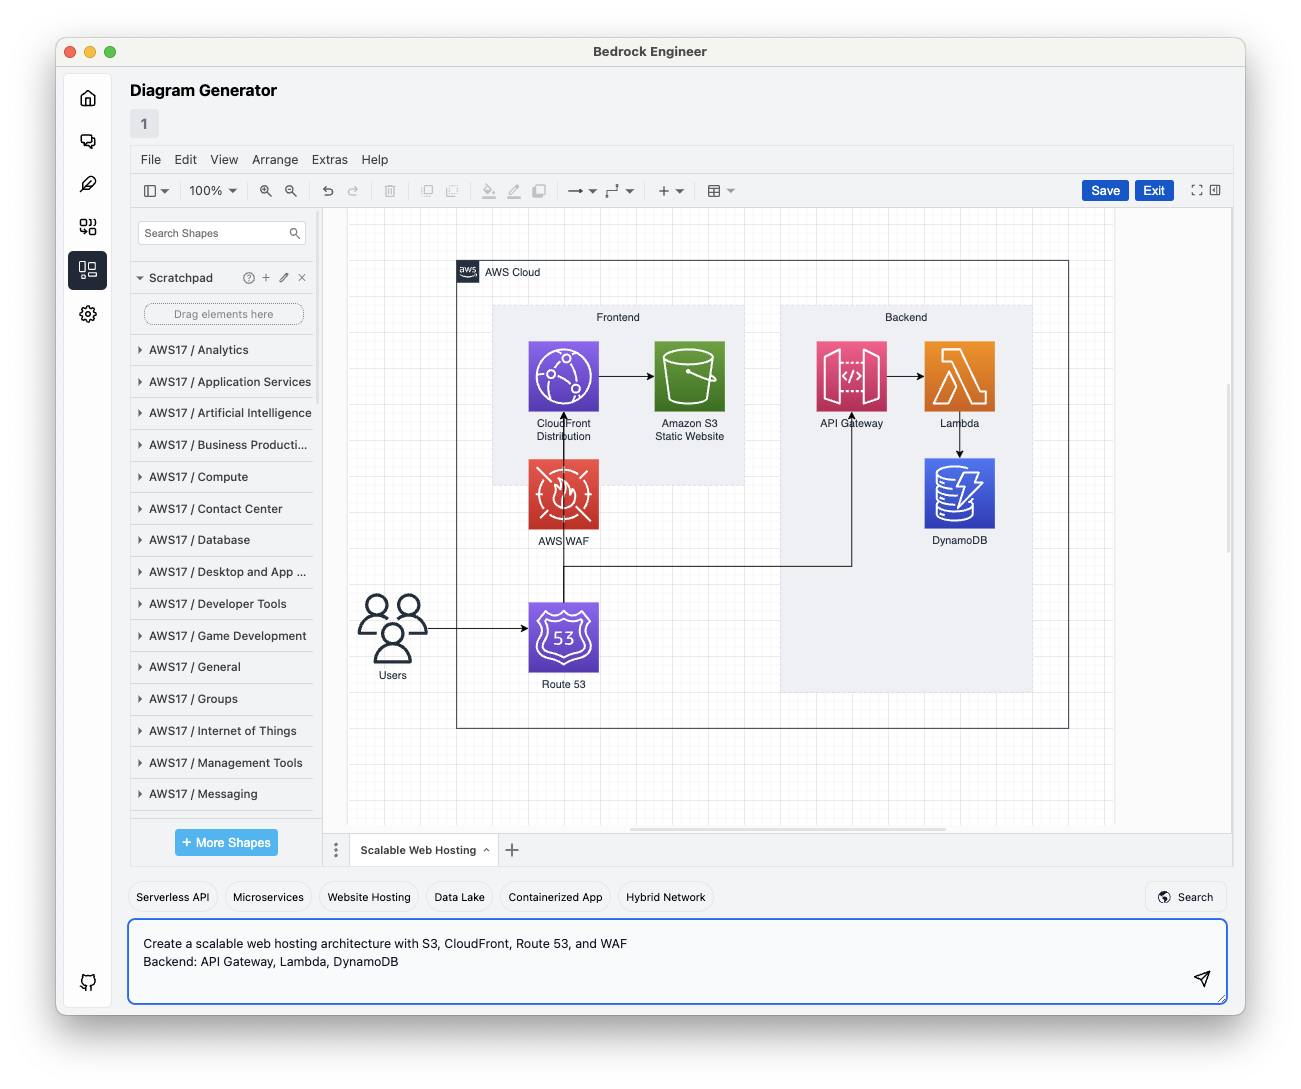Select the Users shape
This screenshot has height=1089, width=1301.
(393, 628)
